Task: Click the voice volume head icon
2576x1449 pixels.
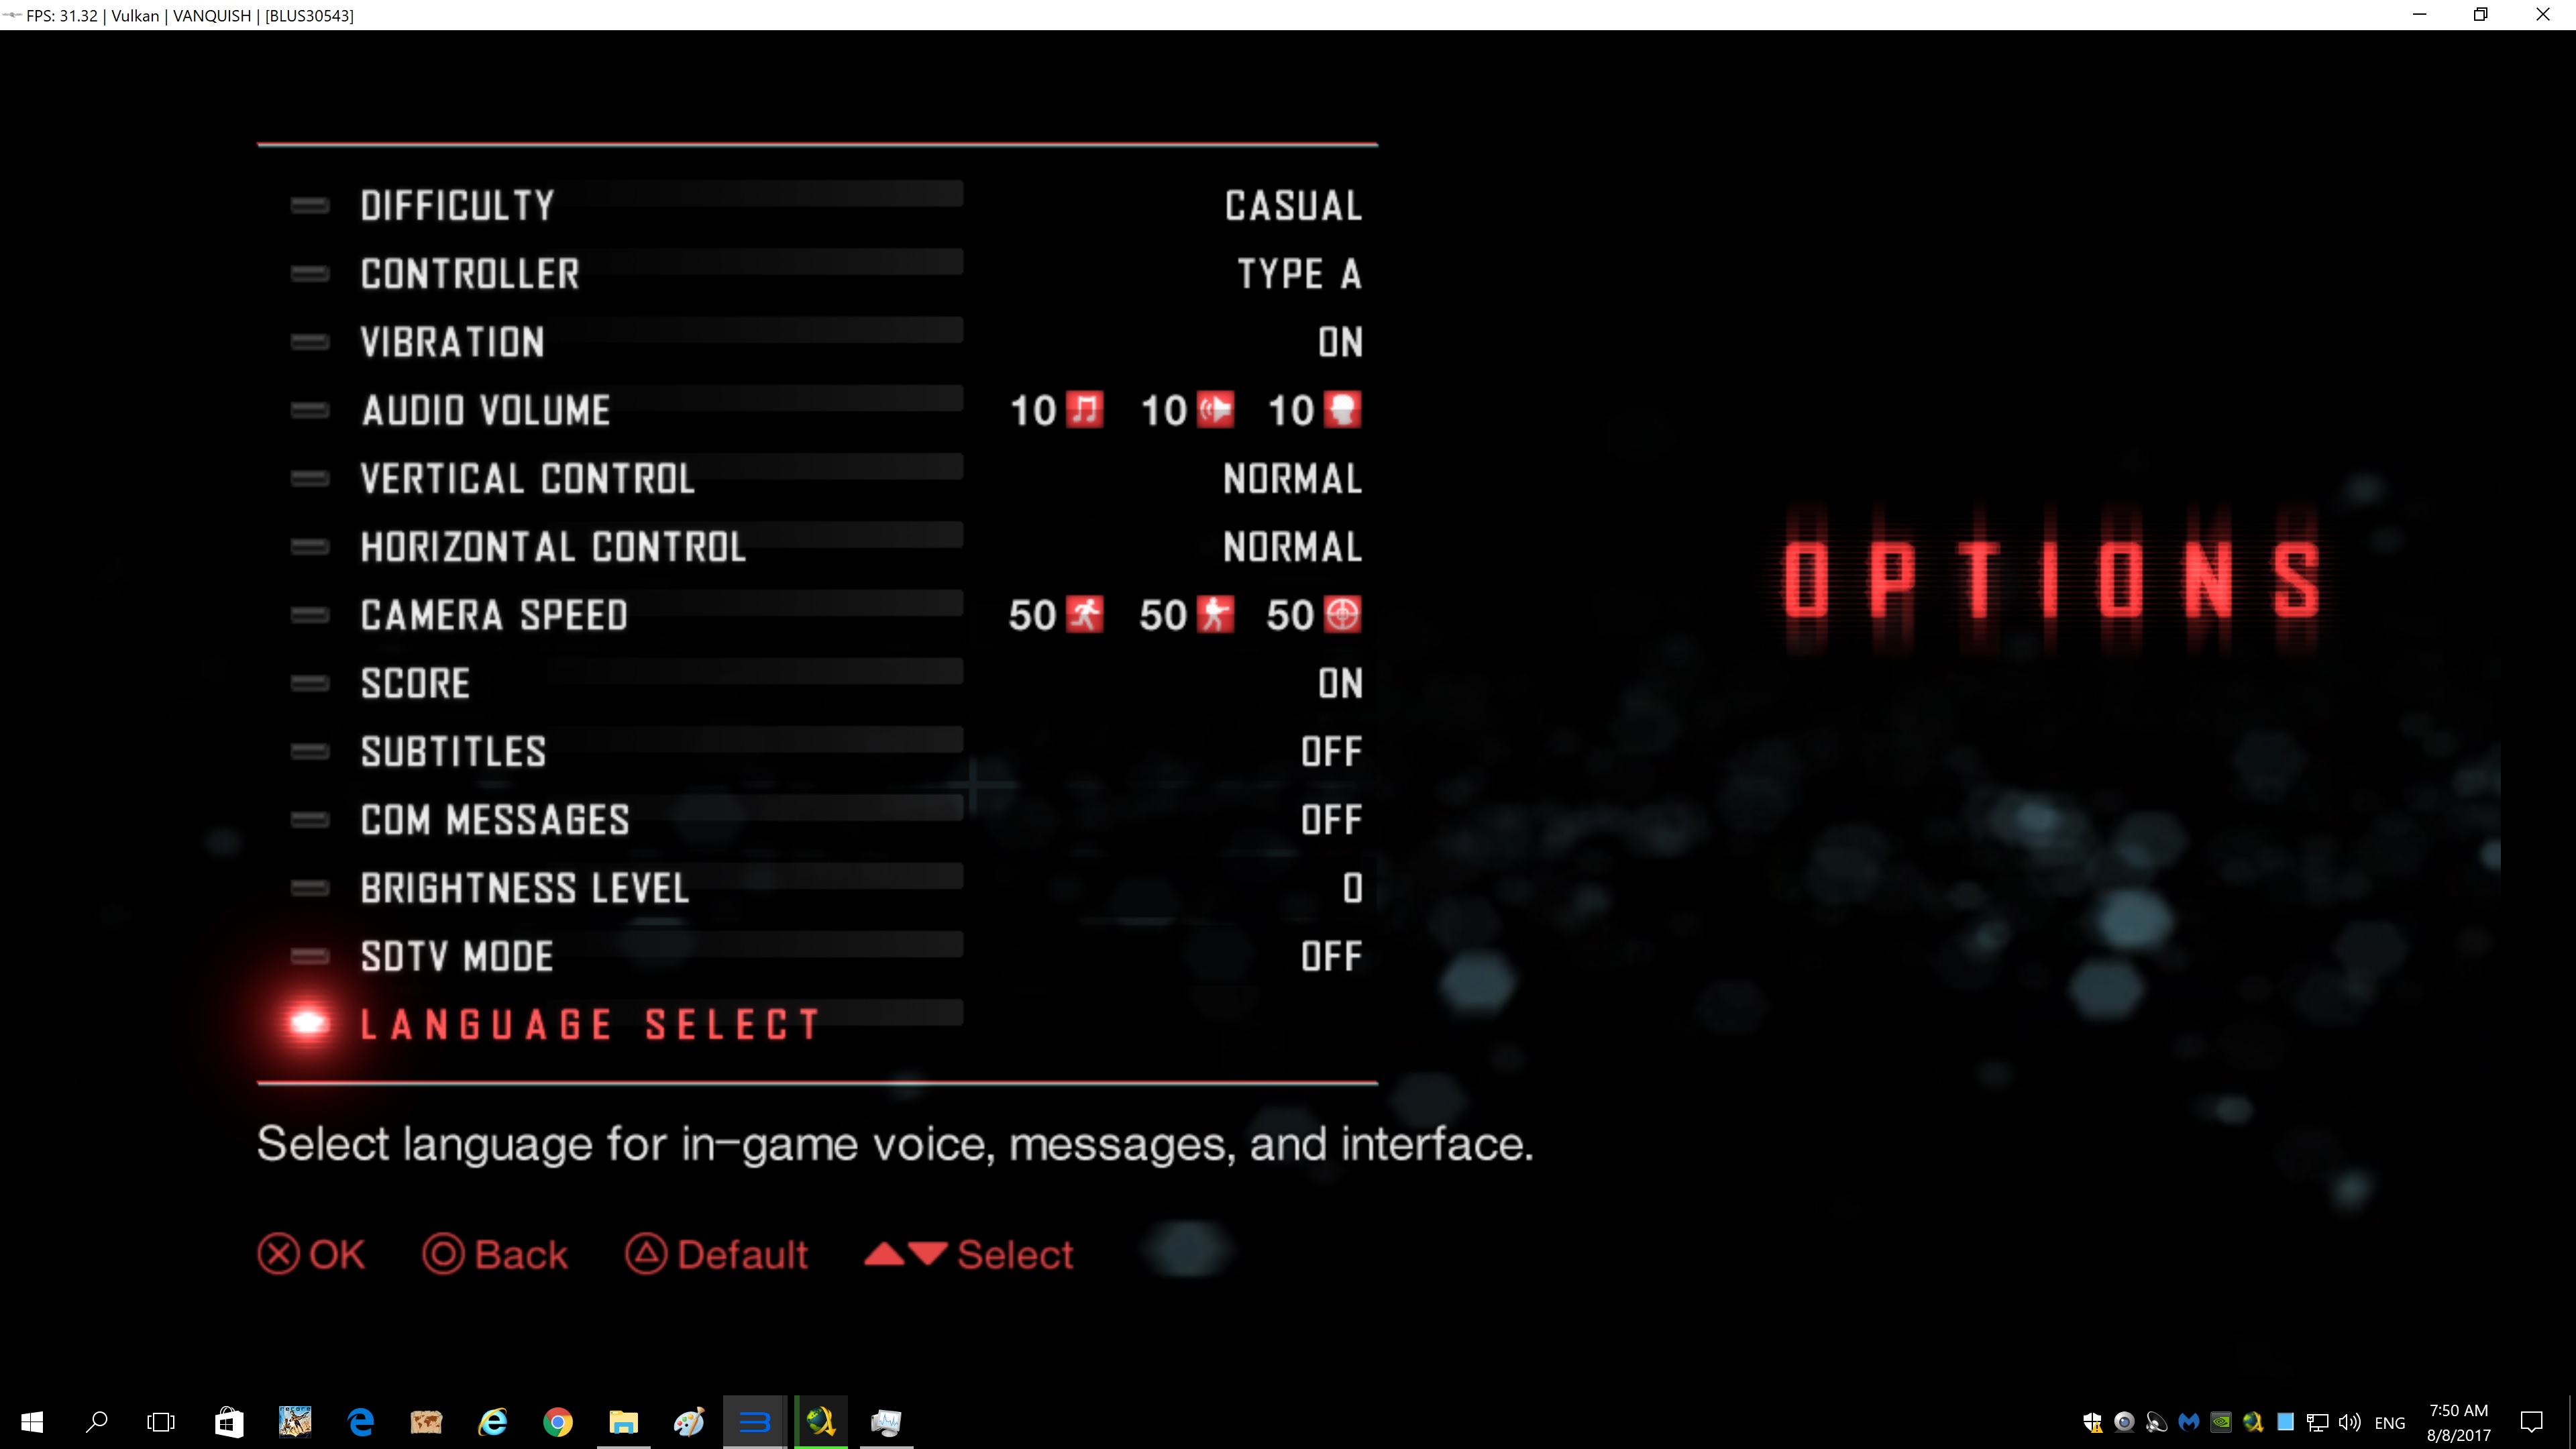Action: [1343, 410]
